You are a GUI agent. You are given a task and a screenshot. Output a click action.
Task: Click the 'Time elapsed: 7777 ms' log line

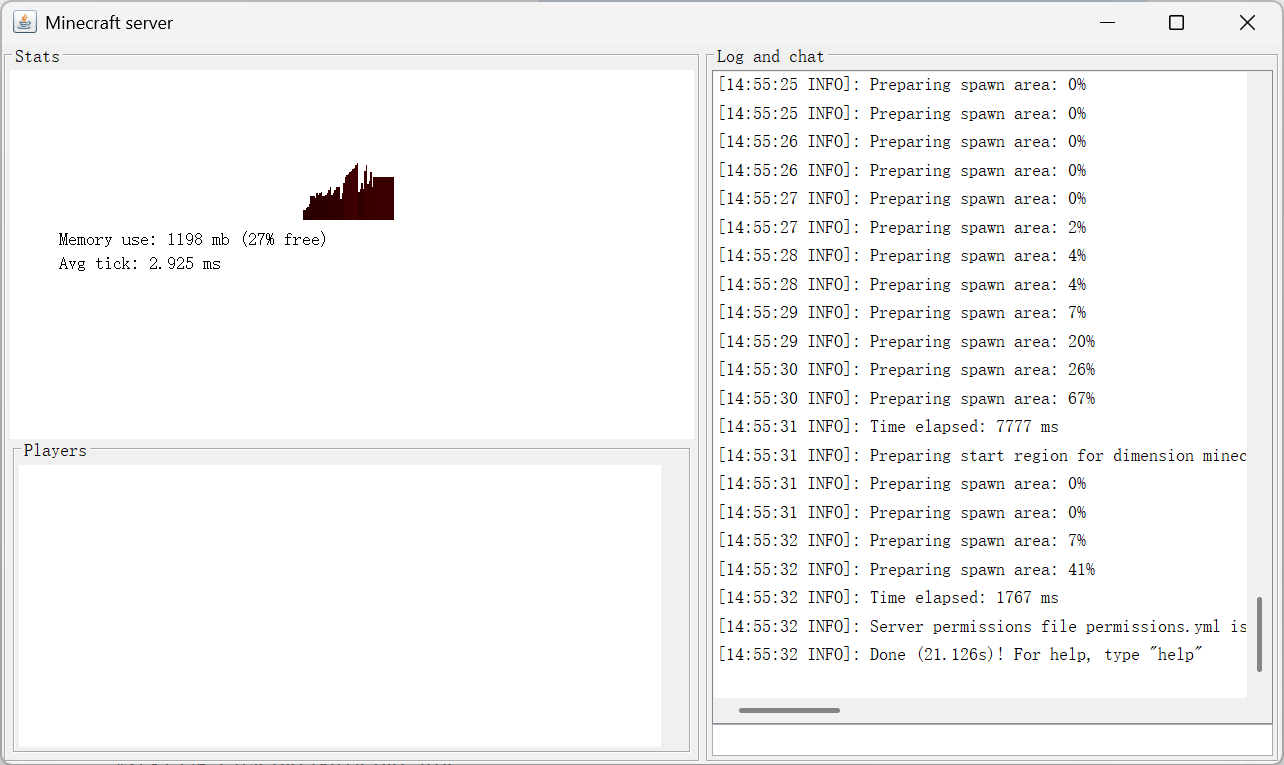pos(888,427)
